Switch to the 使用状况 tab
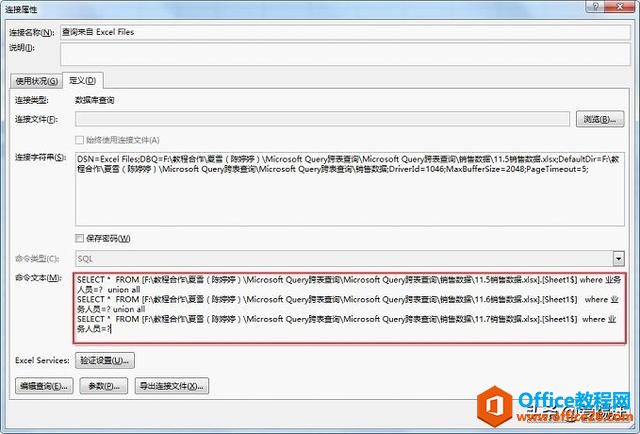The width and height of the screenshot is (640, 434). (36, 80)
